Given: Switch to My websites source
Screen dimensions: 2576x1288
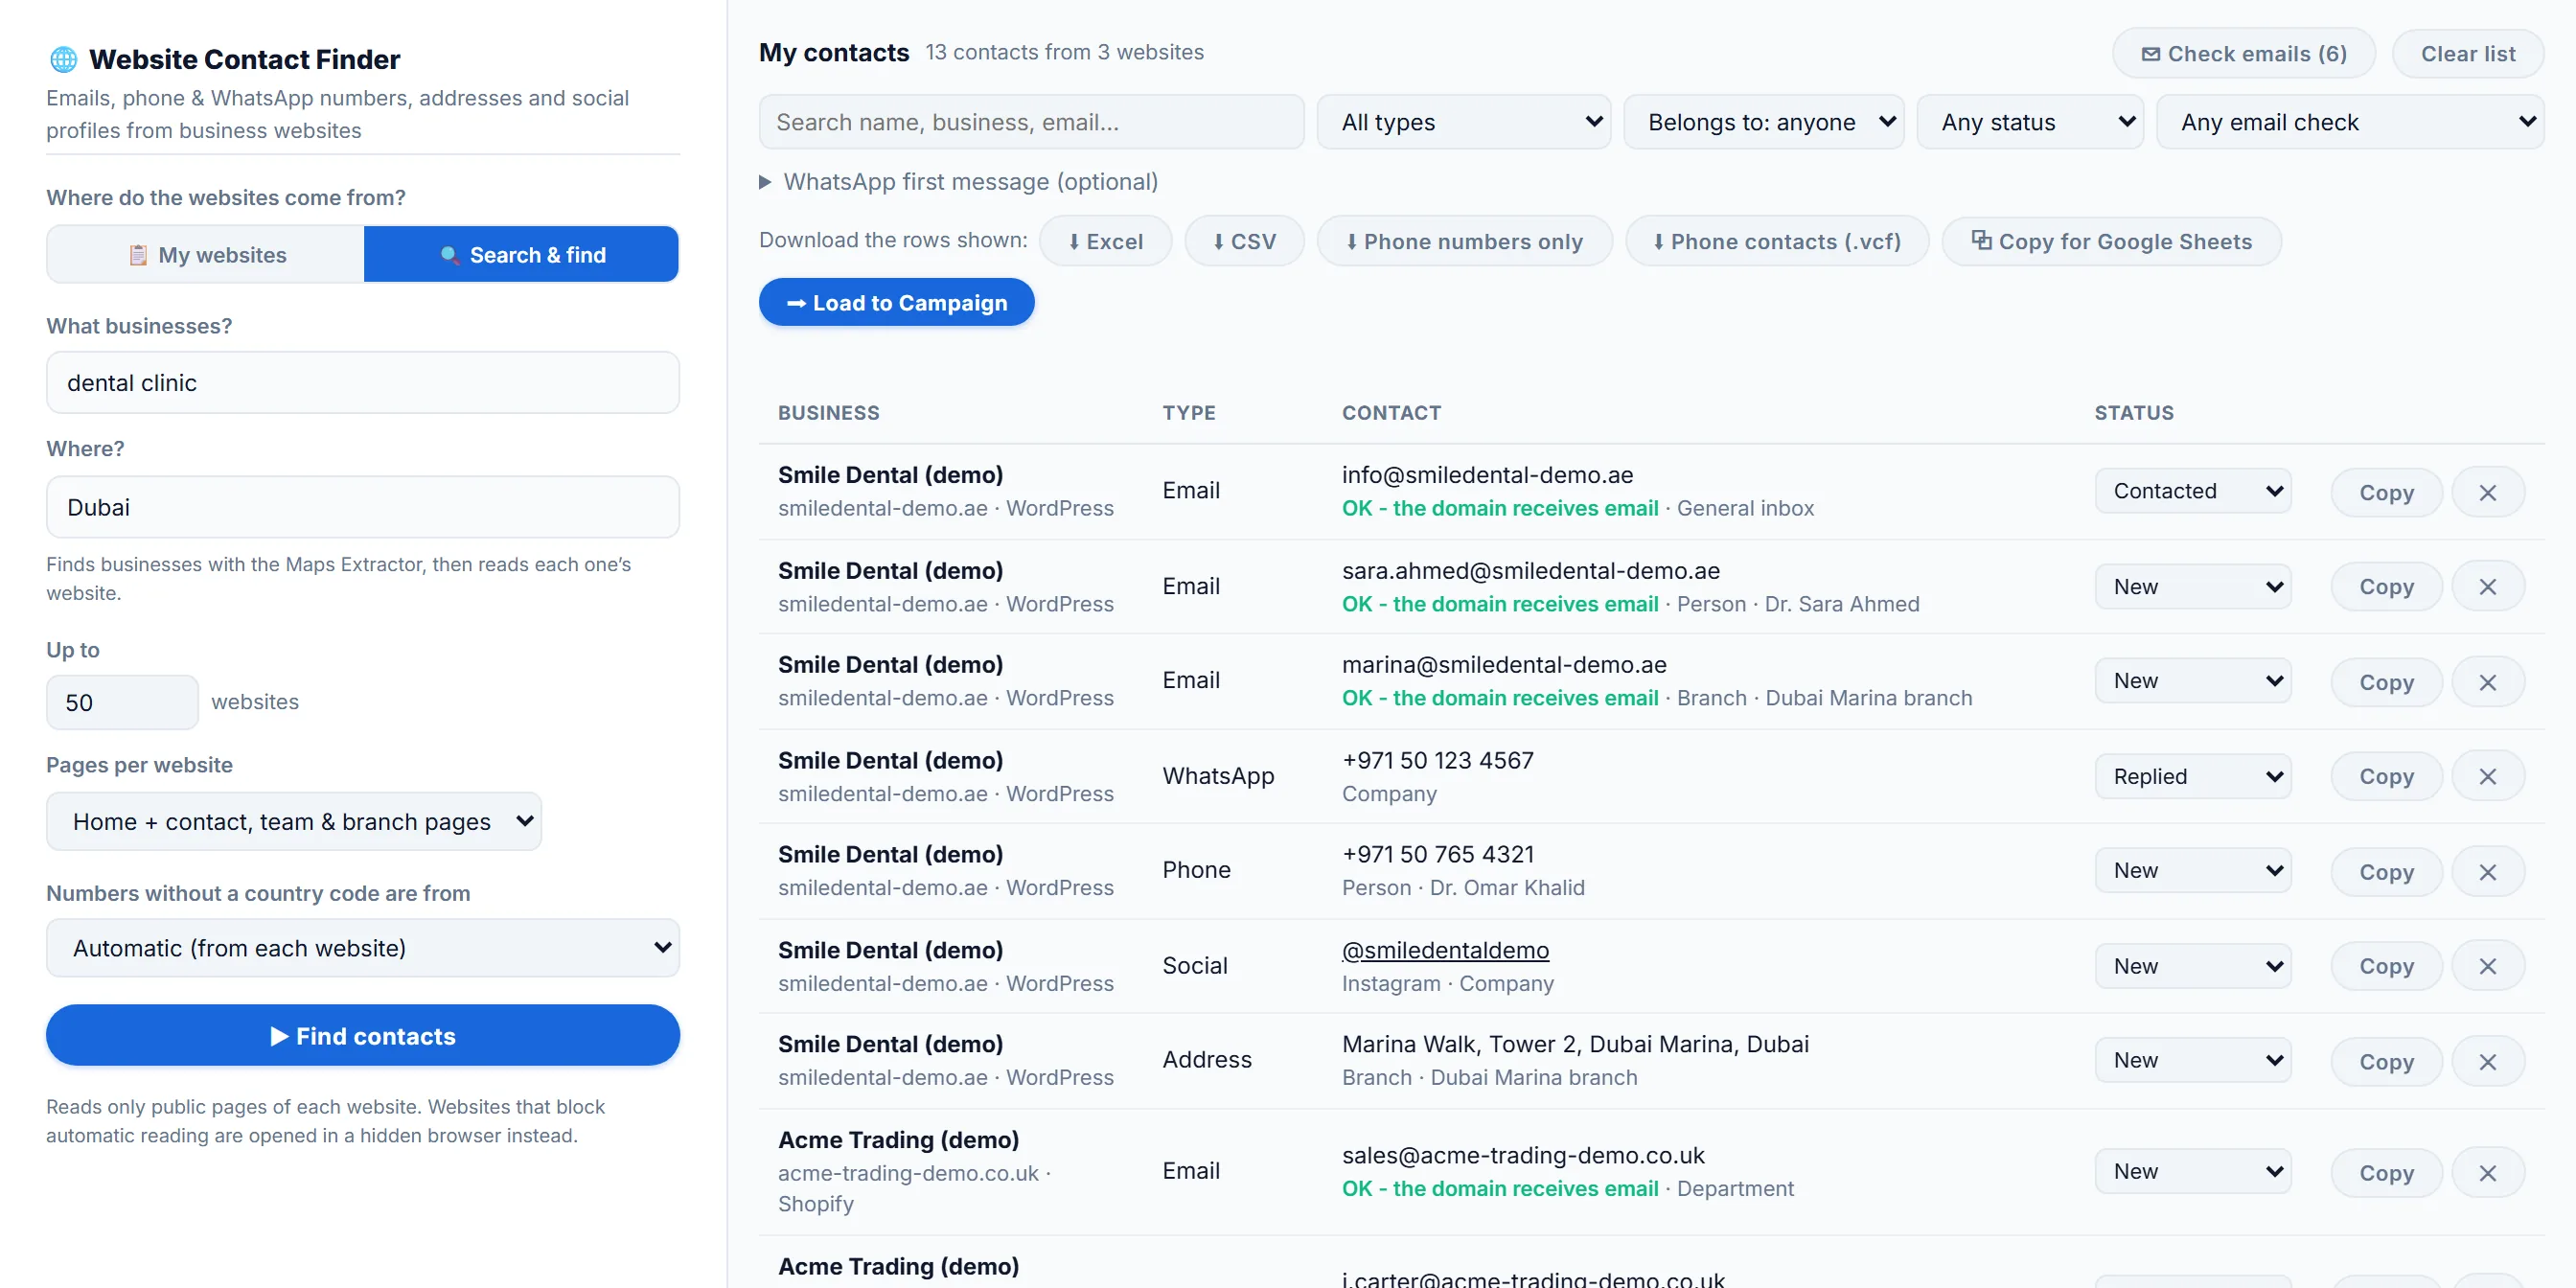Looking at the screenshot, I should (x=206, y=254).
